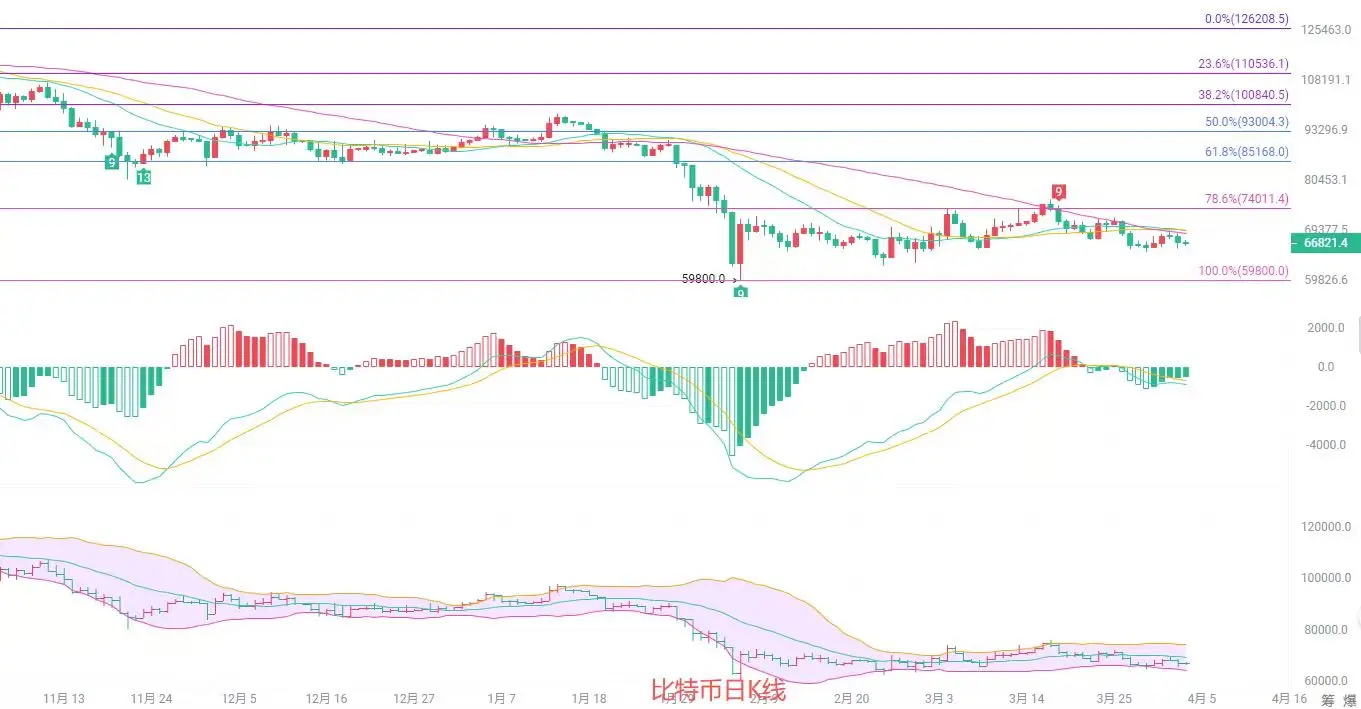The image size is (1361, 709).
Task: Select the green 13 signal marker
Action: coord(144,177)
